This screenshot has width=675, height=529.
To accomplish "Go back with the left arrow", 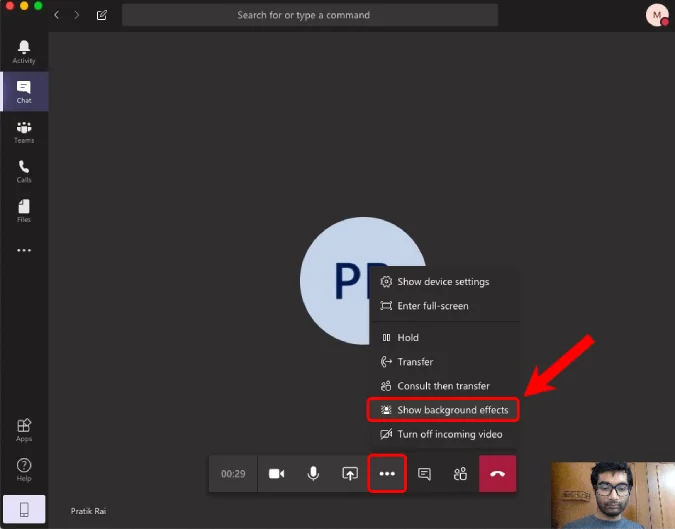I will 56,15.
